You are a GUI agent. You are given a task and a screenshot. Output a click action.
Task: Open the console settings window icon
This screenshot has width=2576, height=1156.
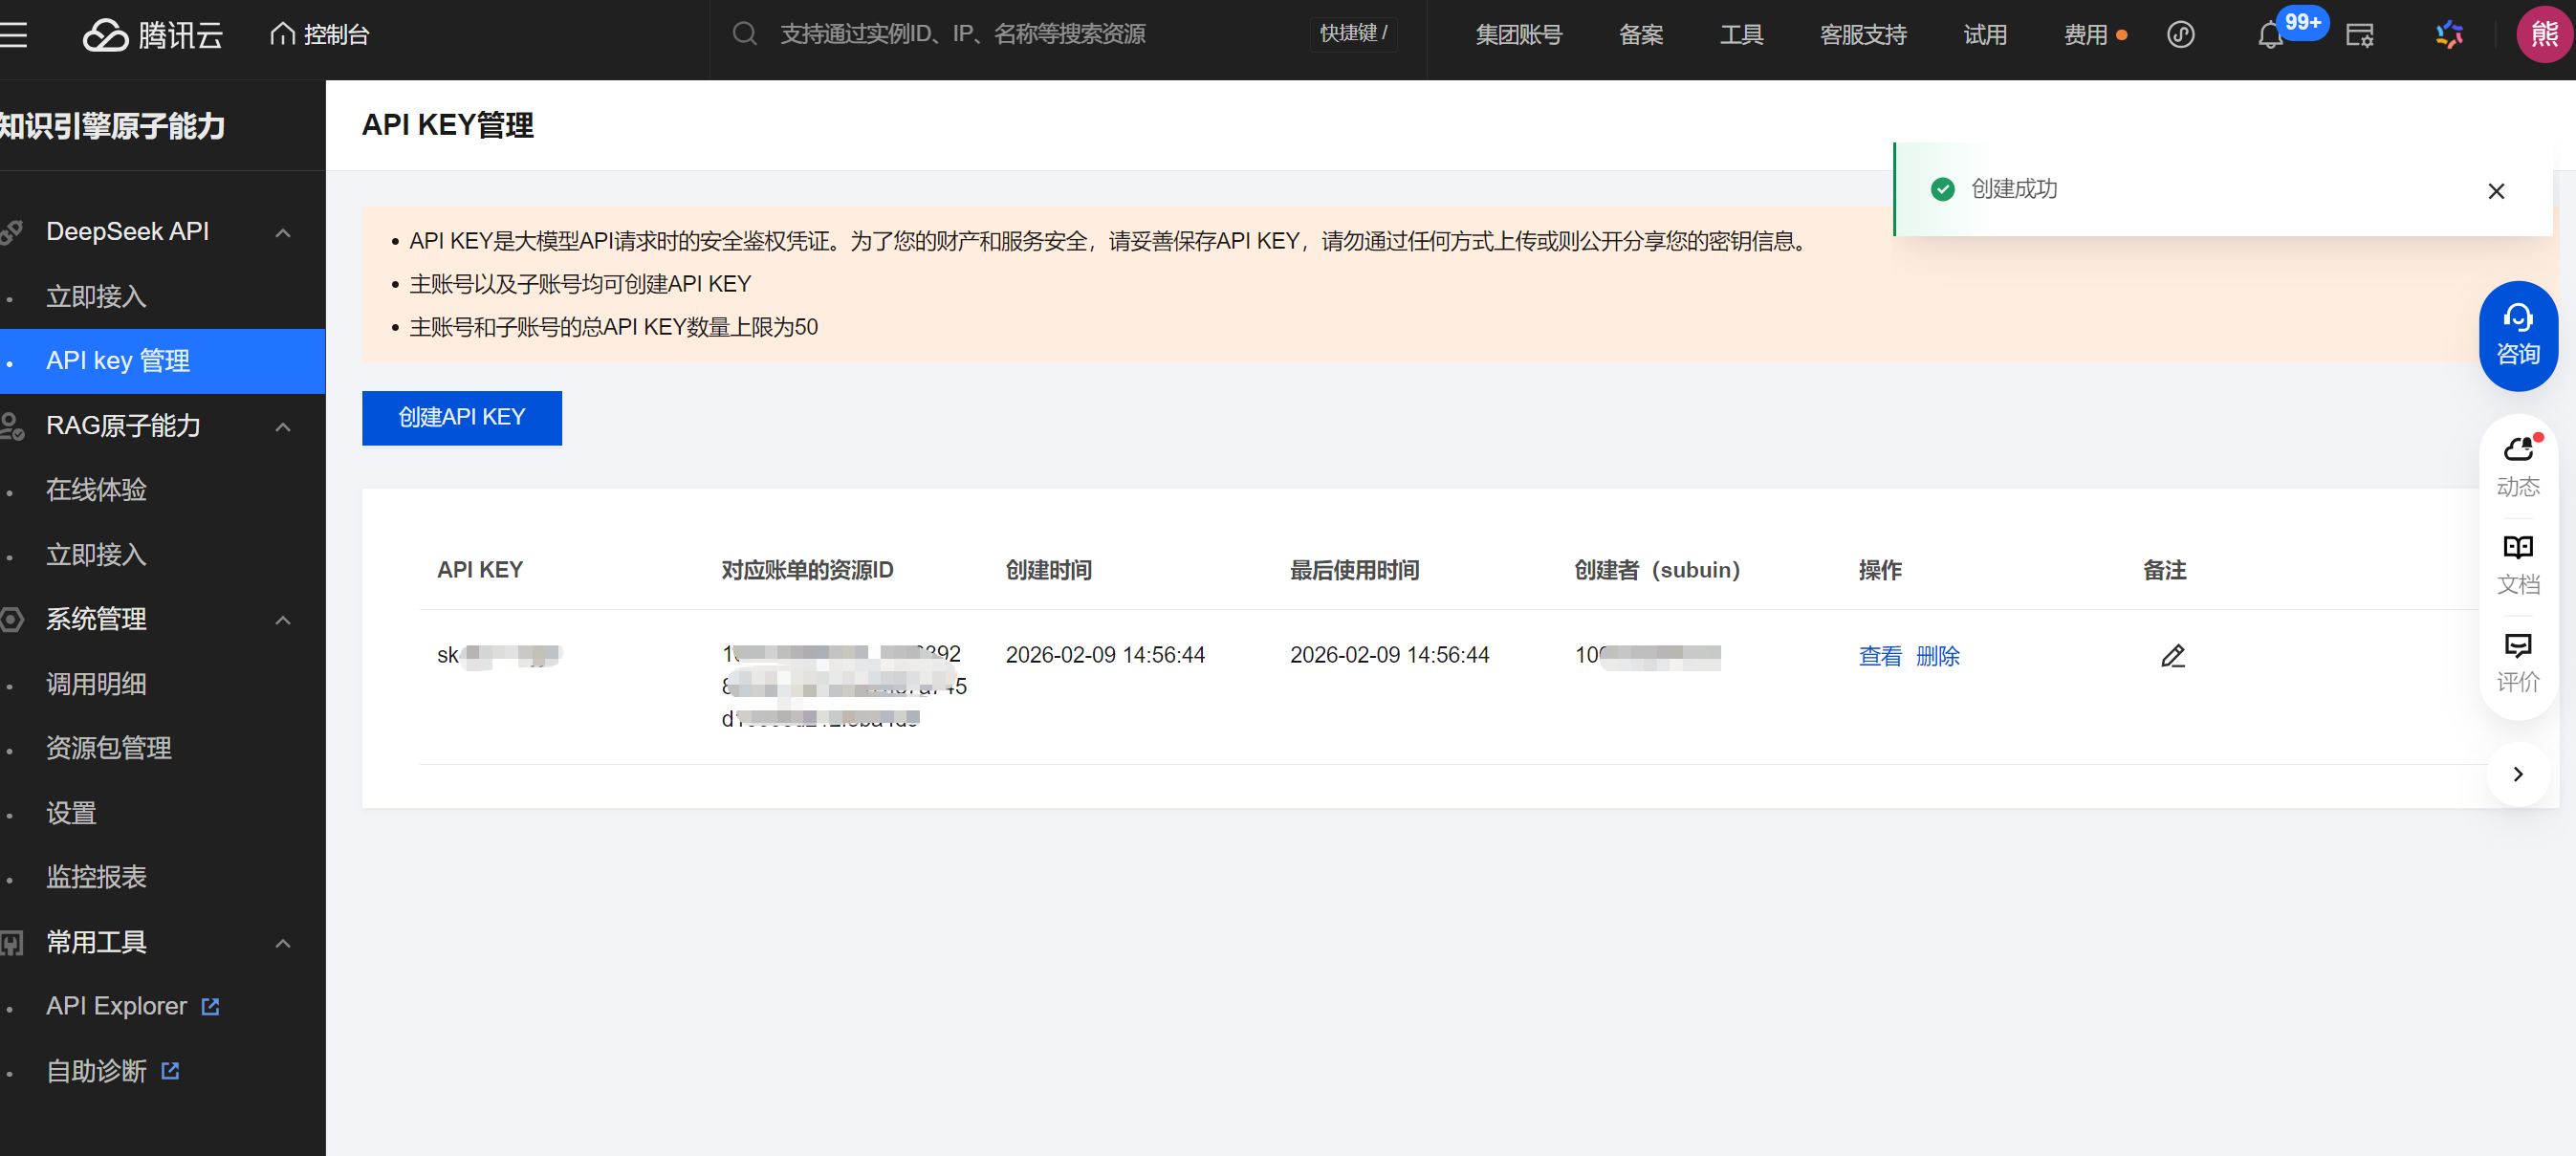tap(2360, 33)
